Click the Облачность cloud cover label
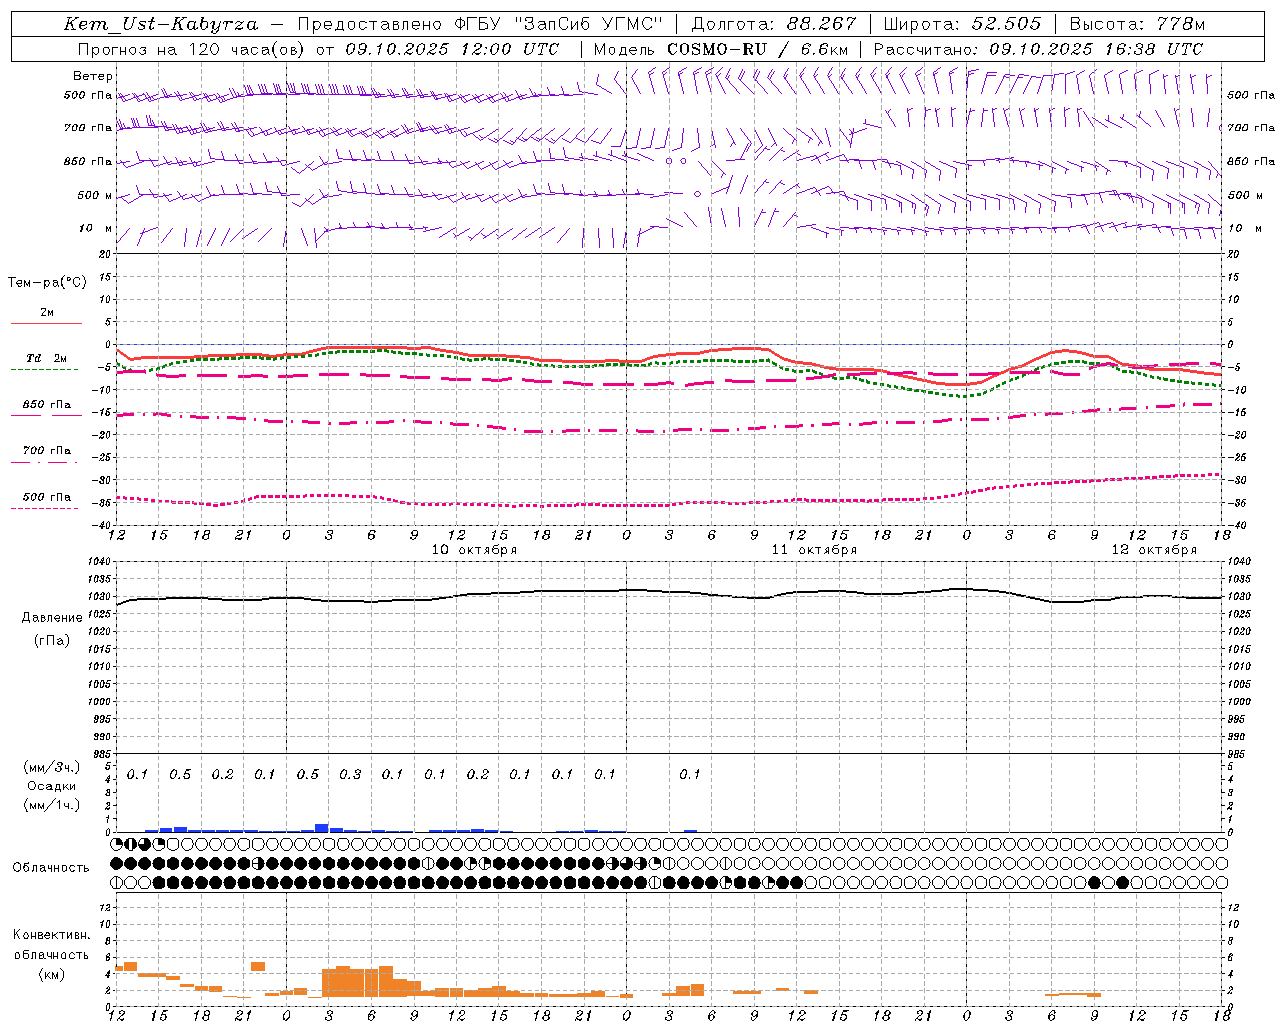Image resolution: width=1280 pixels, height=1024 pixels. click(x=51, y=868)
